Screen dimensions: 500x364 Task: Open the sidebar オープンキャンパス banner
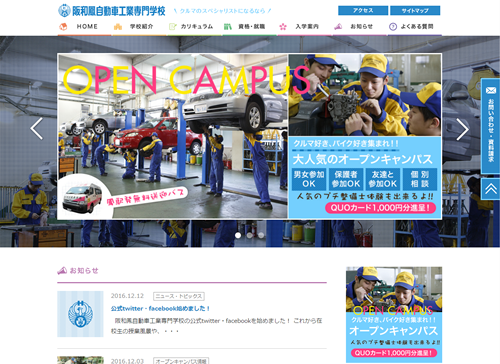(394, 315)
